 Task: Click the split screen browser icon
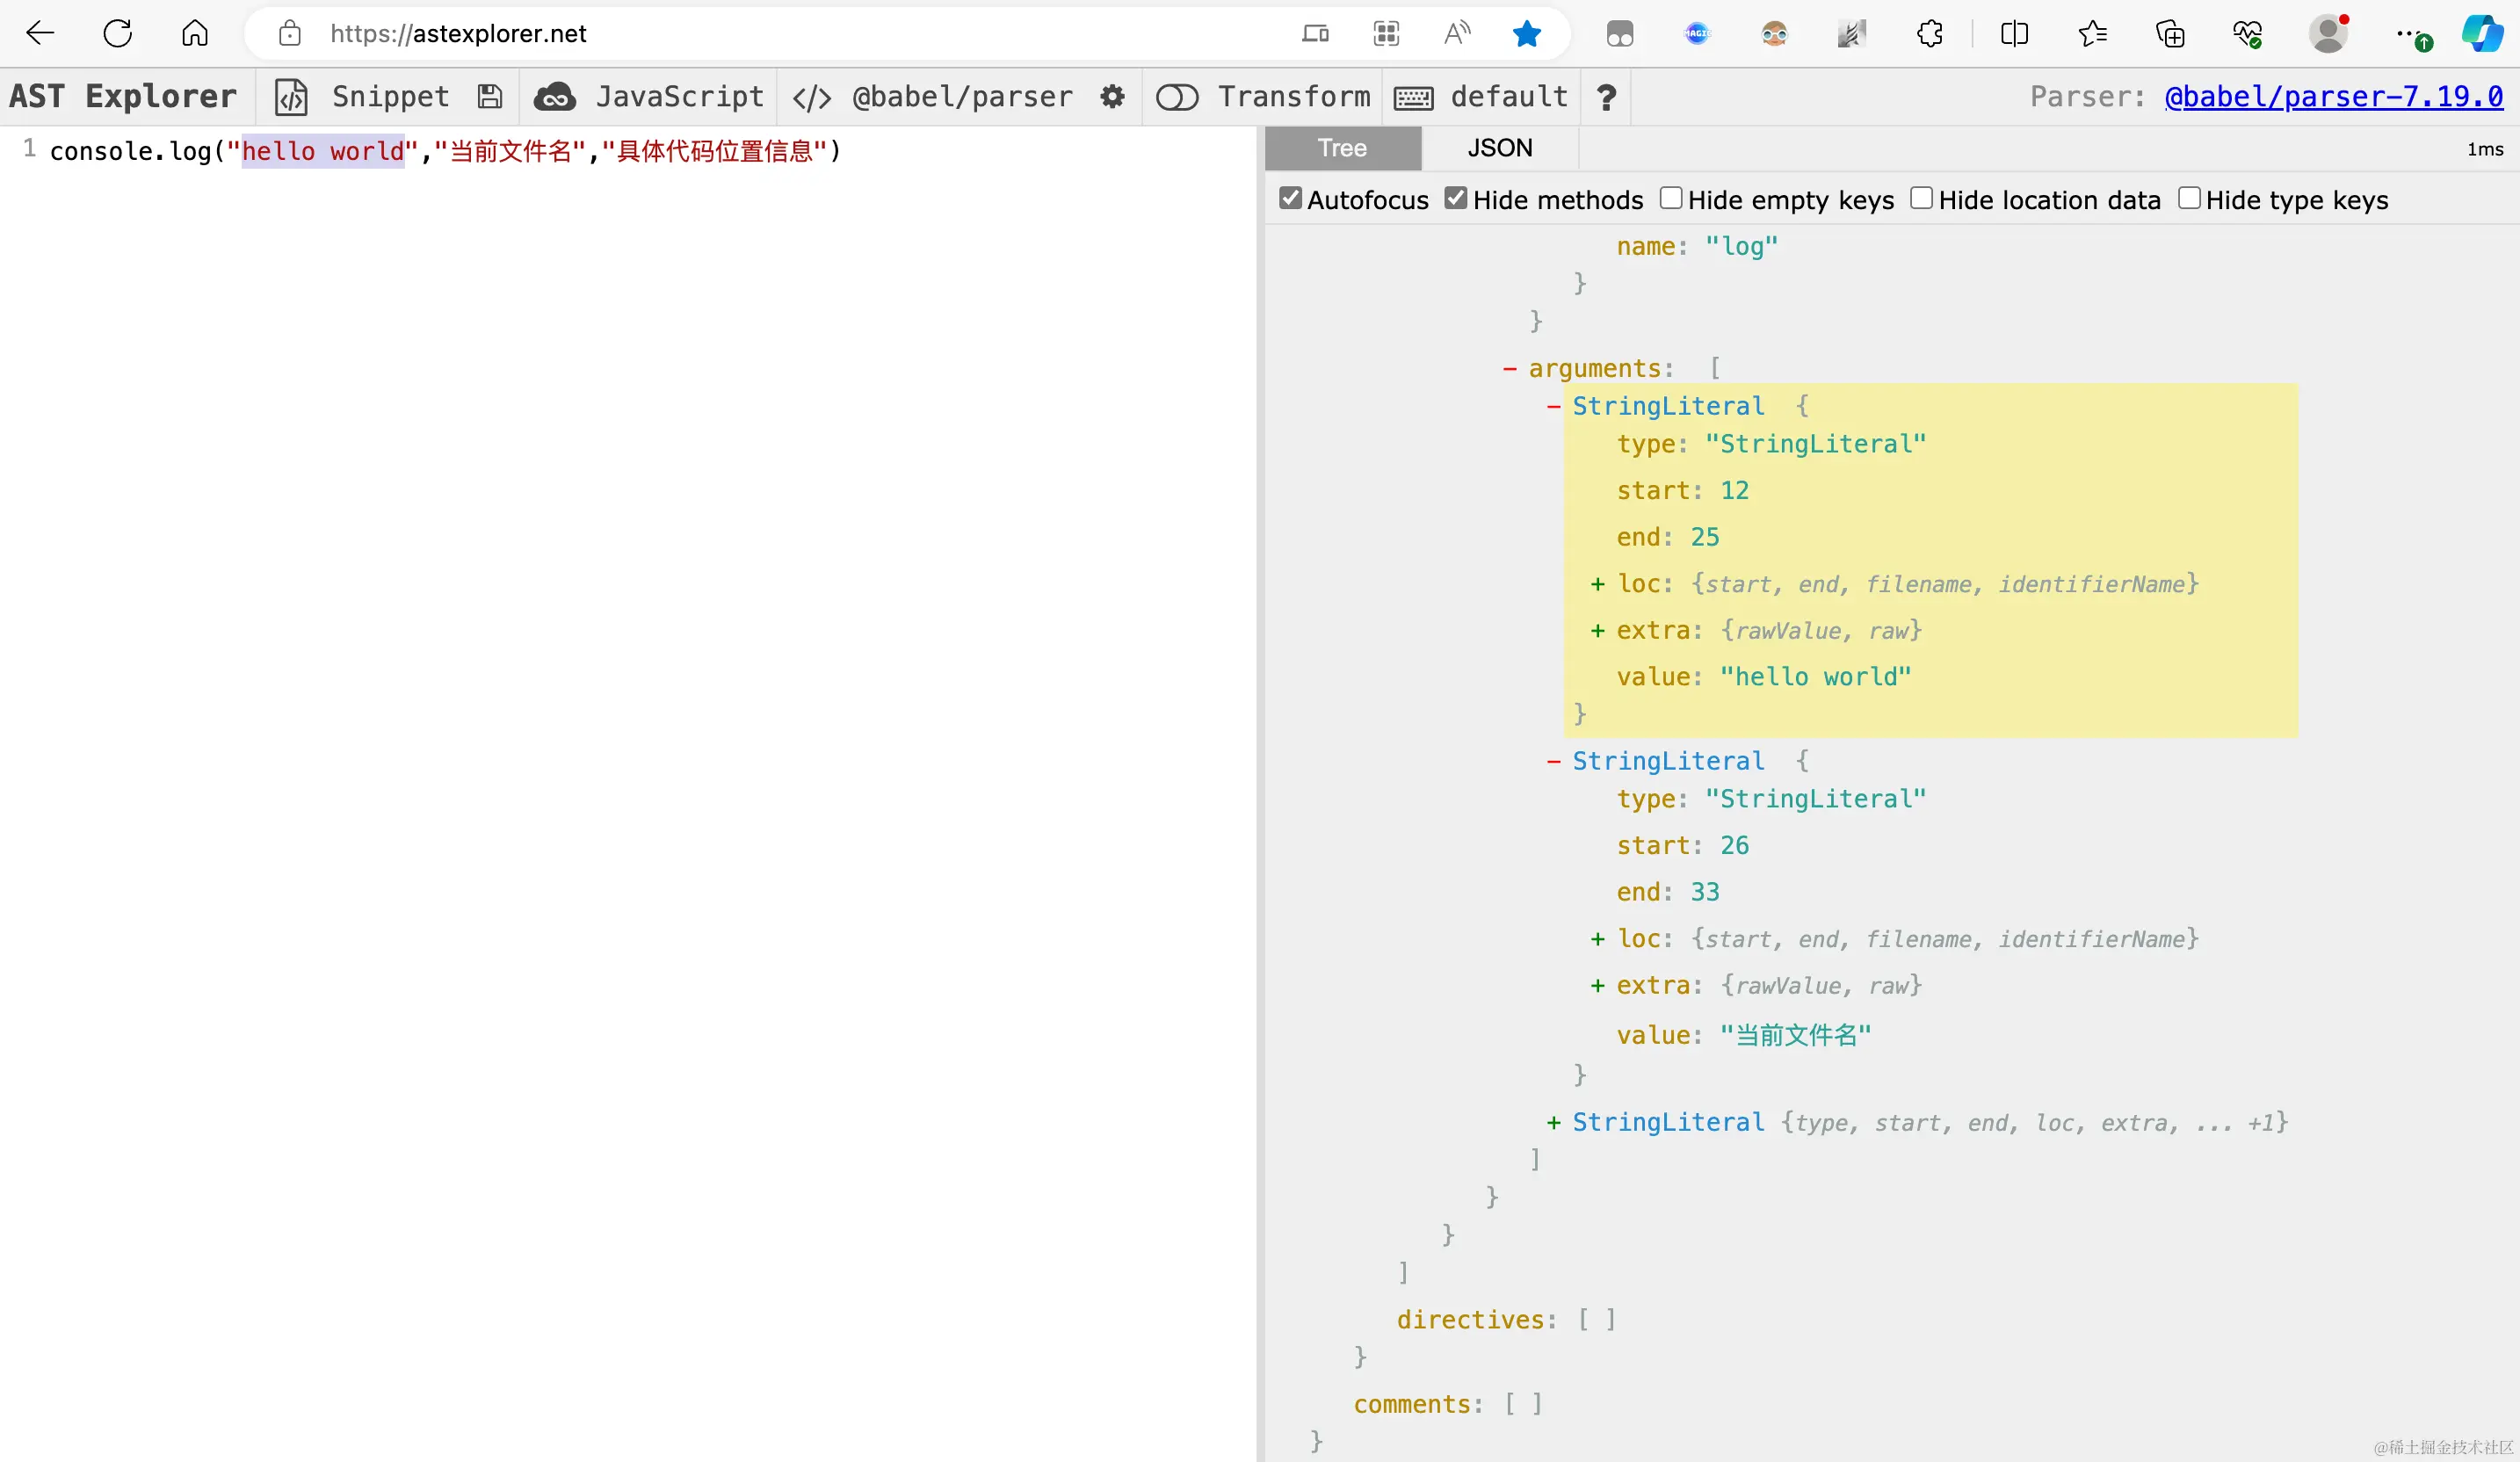click(2014, 34)
